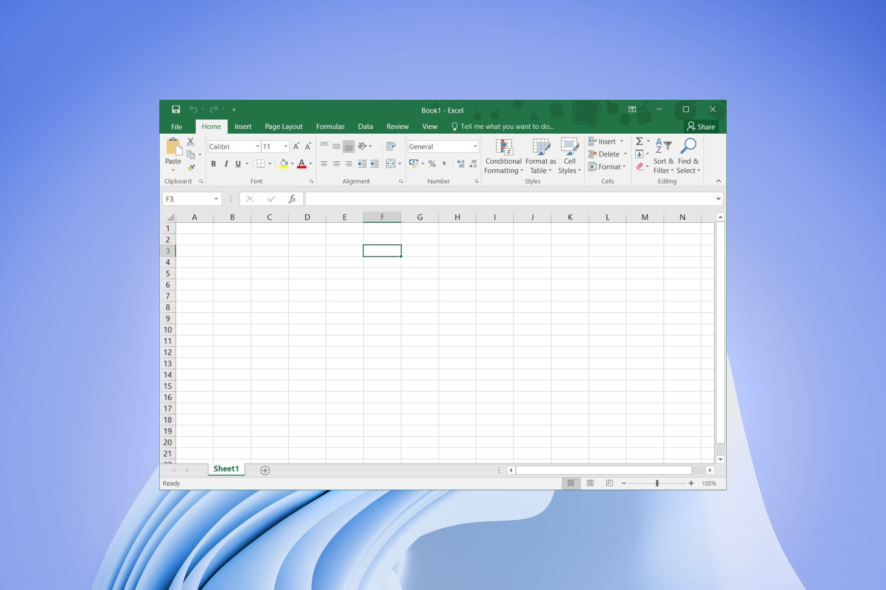Image resolution: width=886 pixels, height=590 pixels.
Task: Select the Italic formatting icon
Action: click(225, 164)
